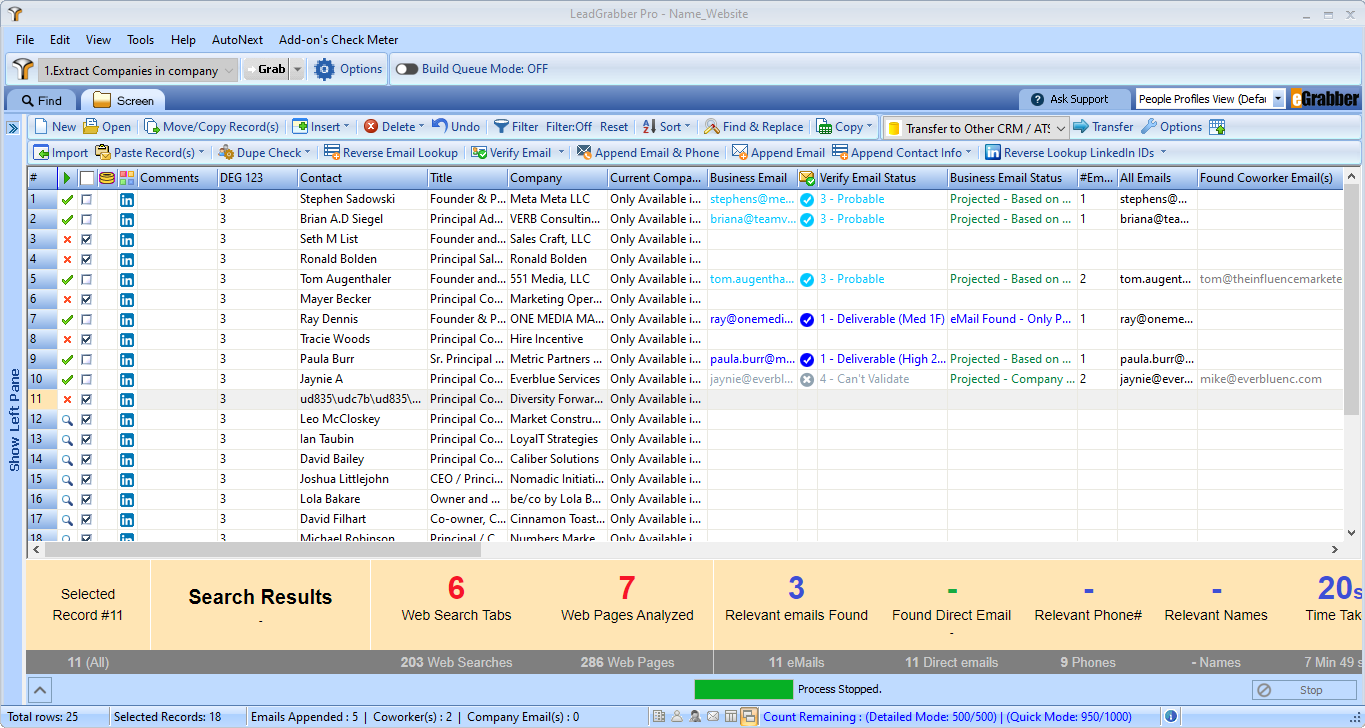Open the Edit menu
The image size is (1365, 728).
point(60,40)
